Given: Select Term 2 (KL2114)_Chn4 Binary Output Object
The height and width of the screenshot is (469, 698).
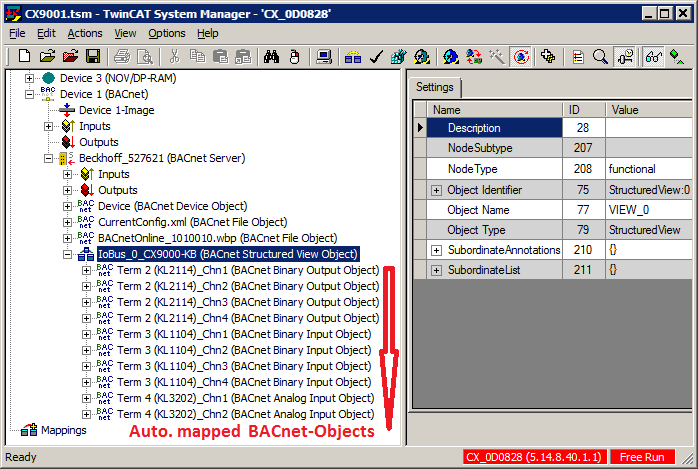Looking at the screenshot, I should (248, 318).
